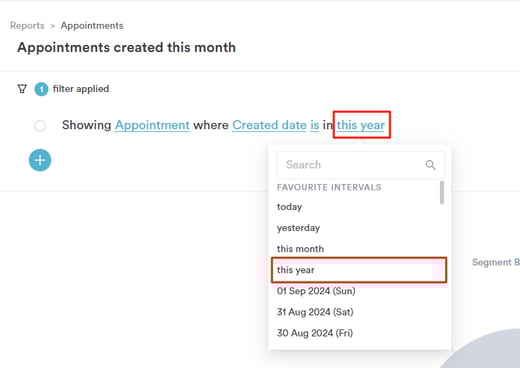
Task: Click the blue filter count badge
Action: (x=41, y=89)
